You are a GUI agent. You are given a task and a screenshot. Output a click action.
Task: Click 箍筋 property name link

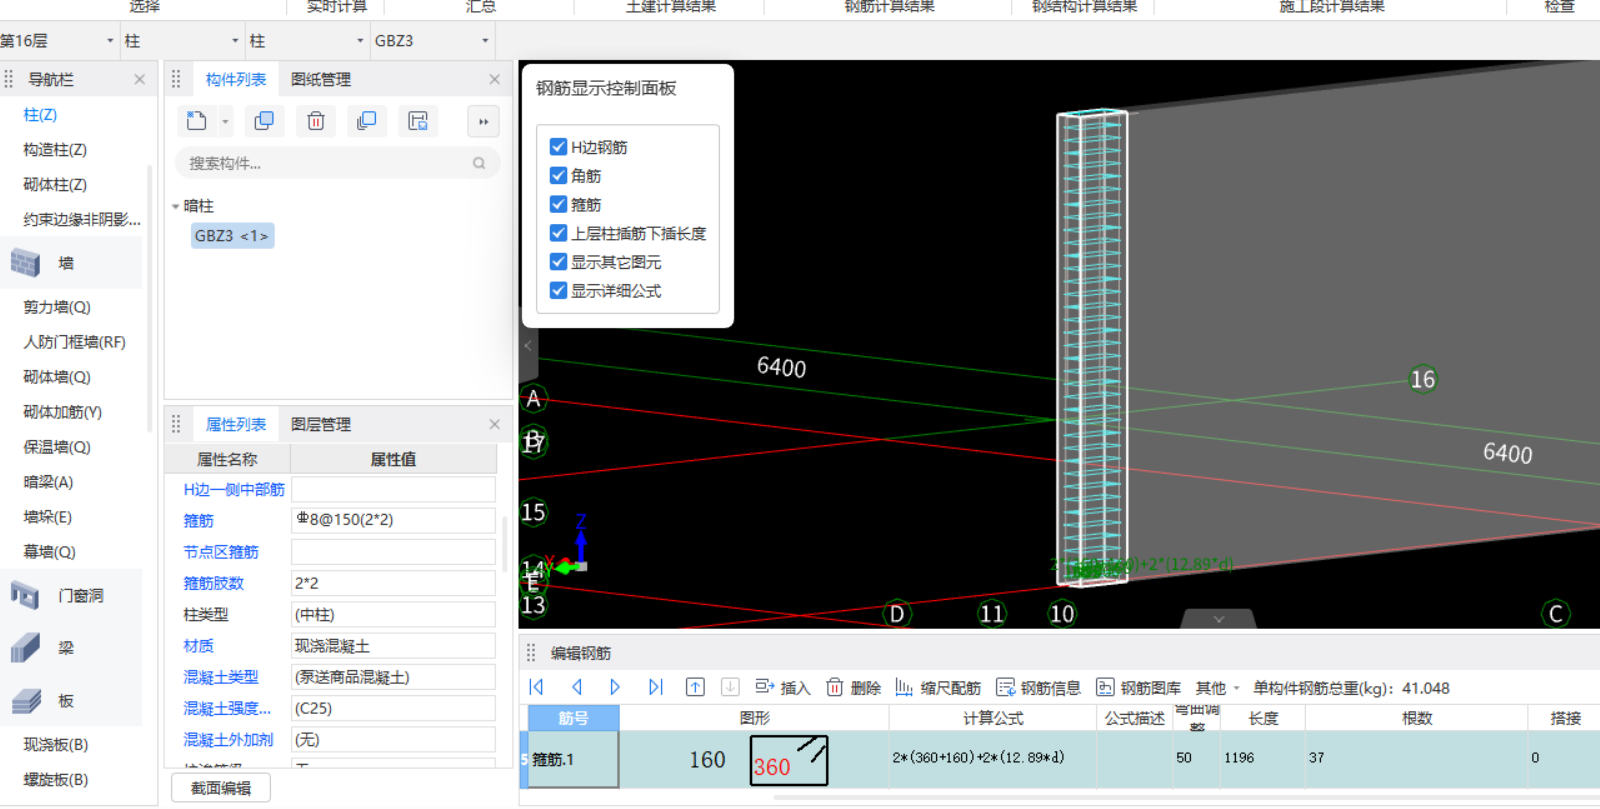click(198, 521)
